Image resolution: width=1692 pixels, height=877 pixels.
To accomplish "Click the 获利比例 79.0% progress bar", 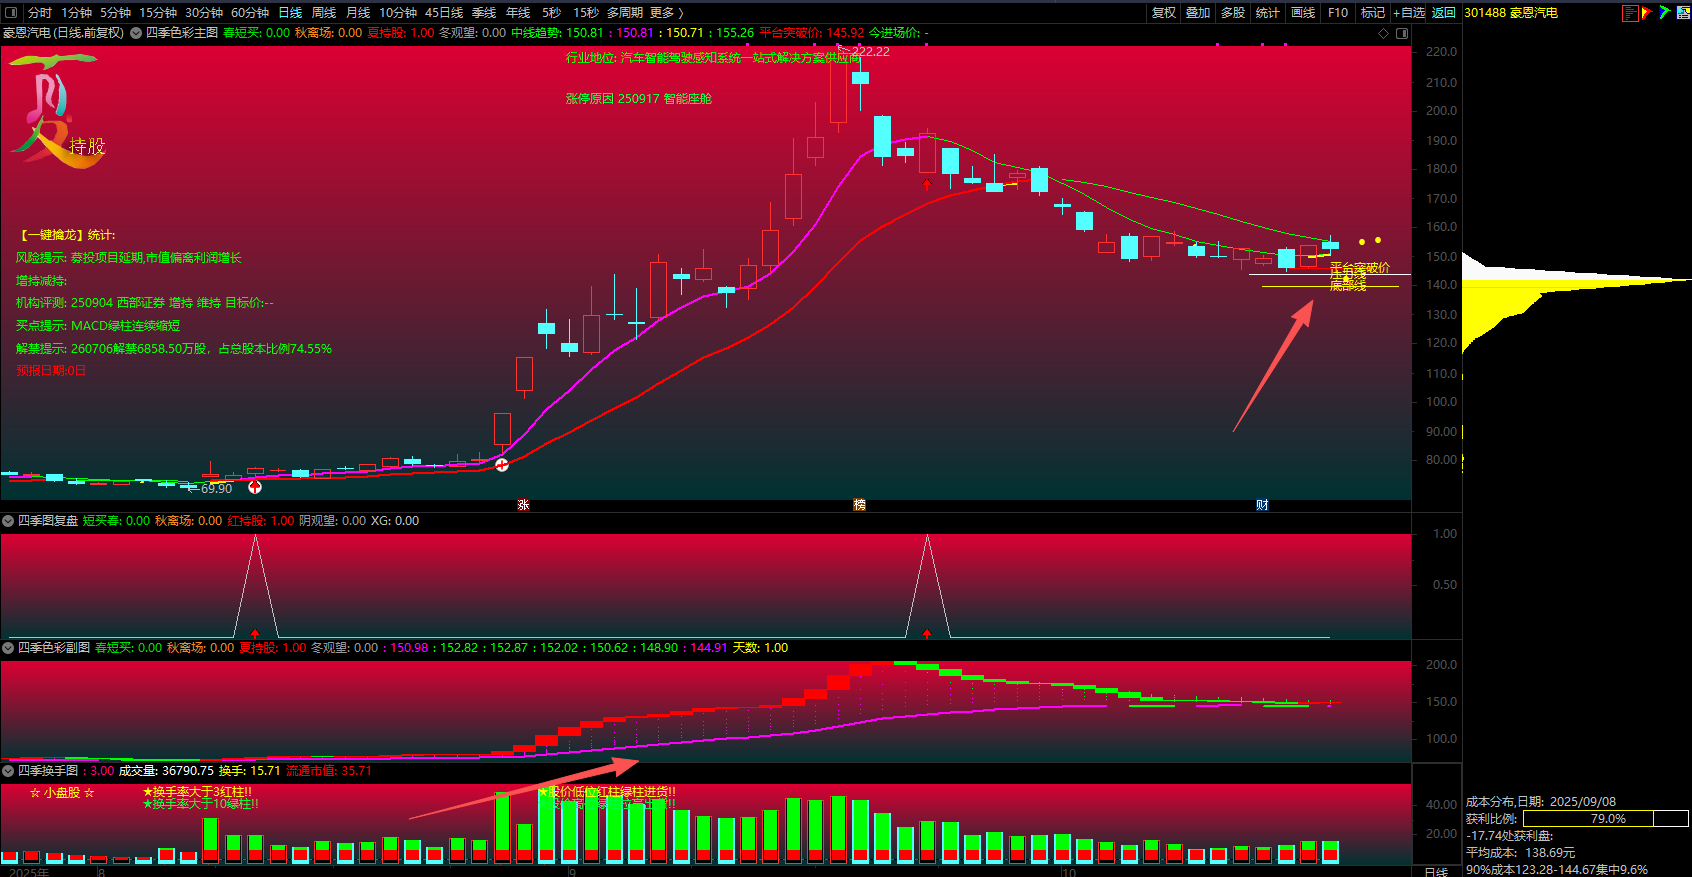I will coord(1605,819).
